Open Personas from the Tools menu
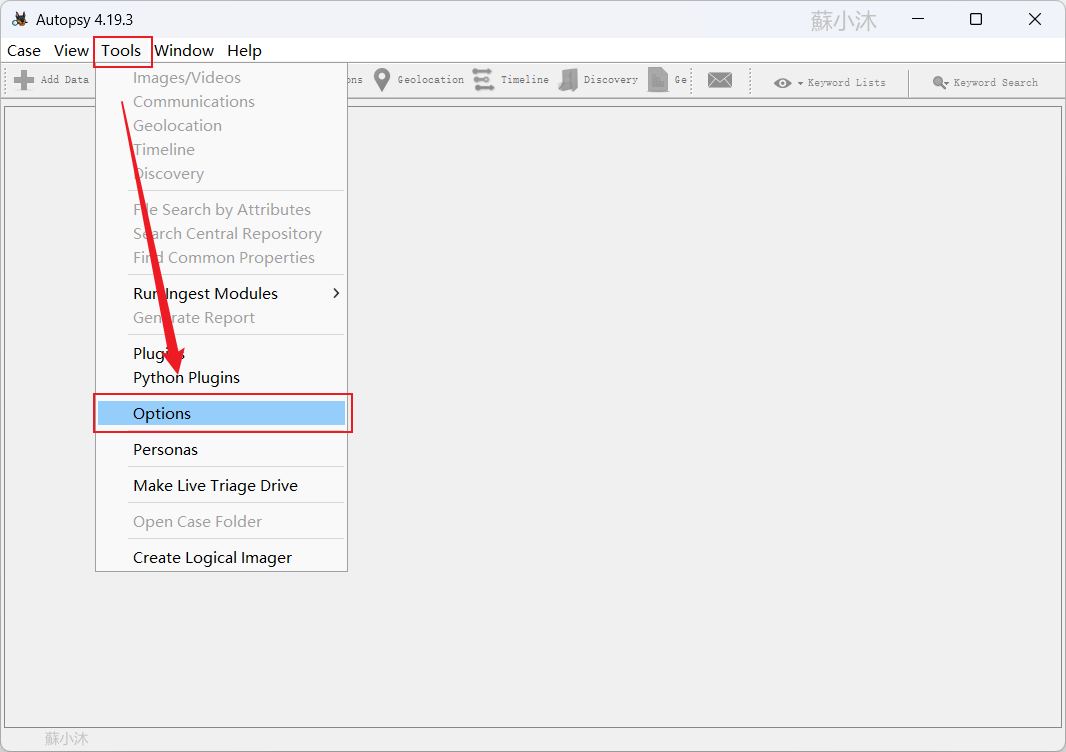 click(222, 449)
